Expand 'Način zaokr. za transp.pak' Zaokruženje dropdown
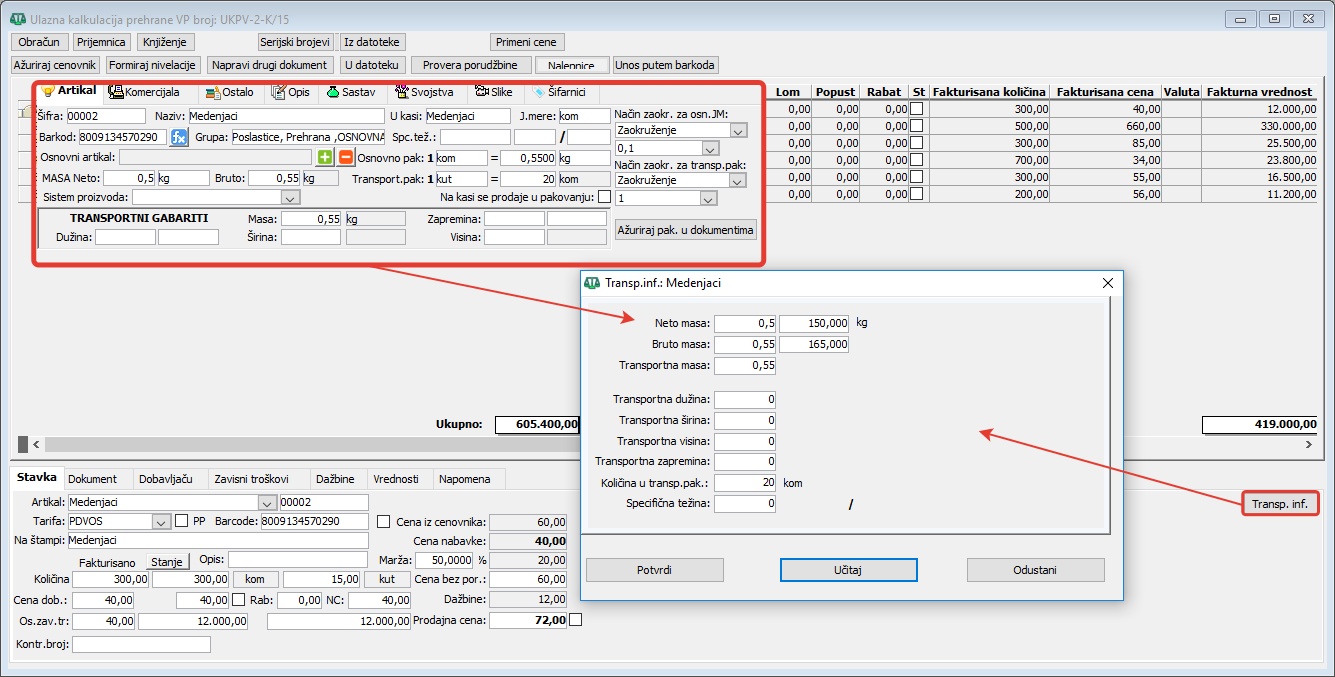The height and width of the screenshot is (677, 1335). 738,181
